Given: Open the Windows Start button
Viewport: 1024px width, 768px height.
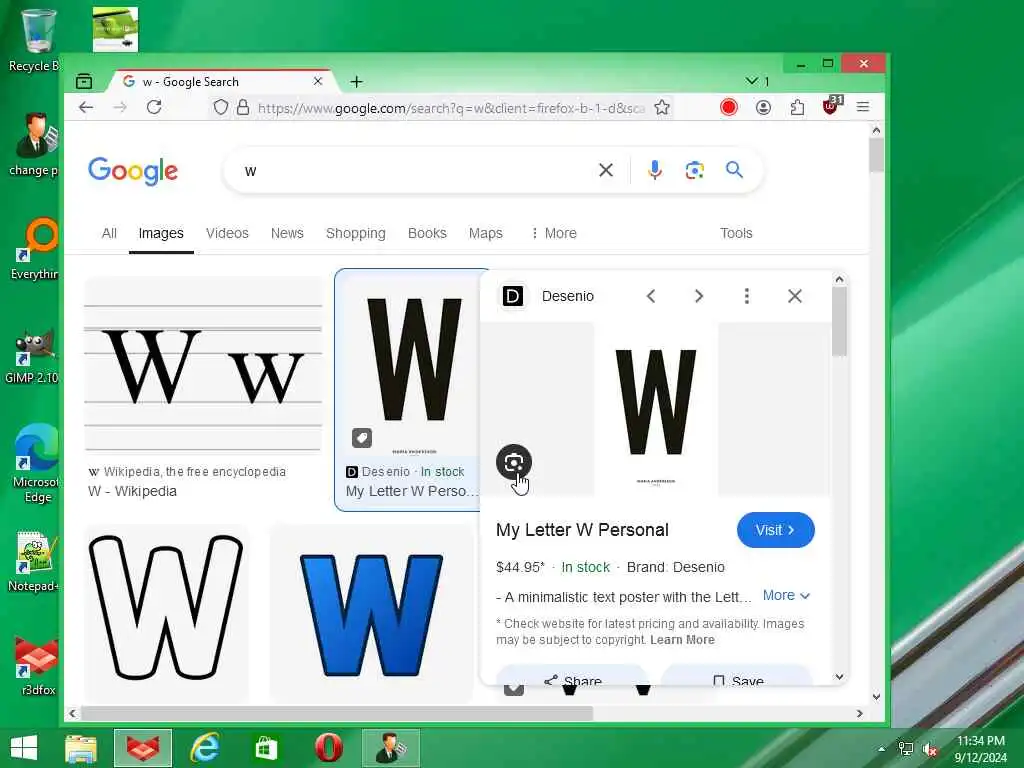Looking at the screenshot, I should click(24, 748).
